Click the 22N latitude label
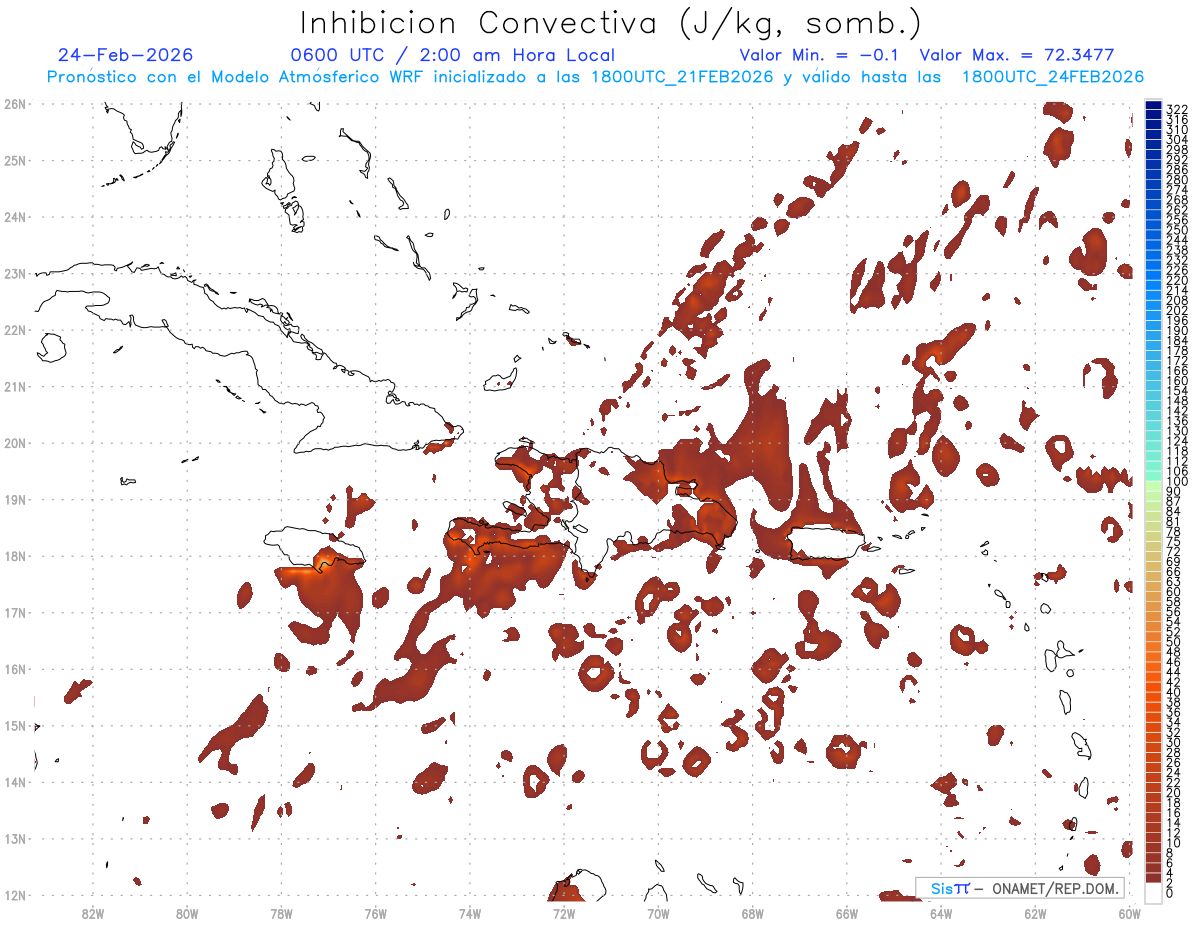Image resolution: width=1200 pixels, height=927 pixels. [15, 330]
